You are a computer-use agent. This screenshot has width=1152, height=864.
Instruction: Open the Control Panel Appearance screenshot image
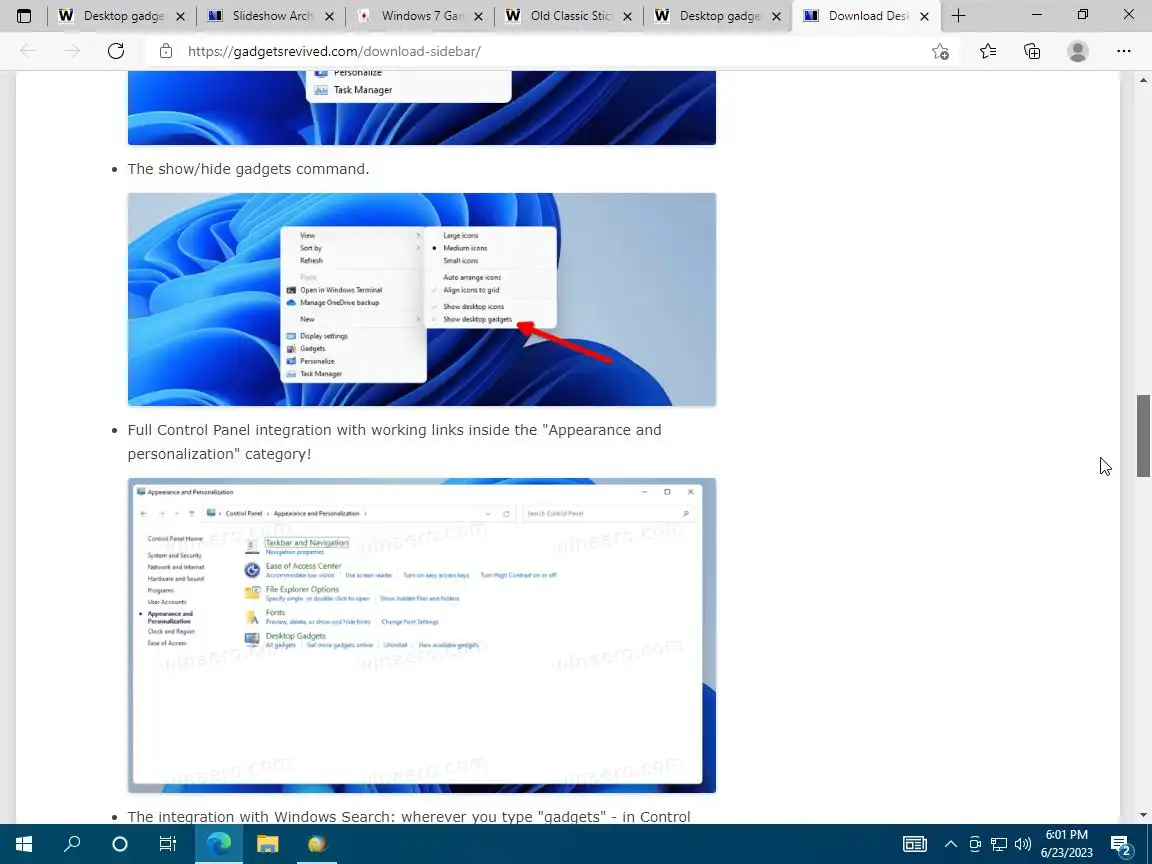422,636
